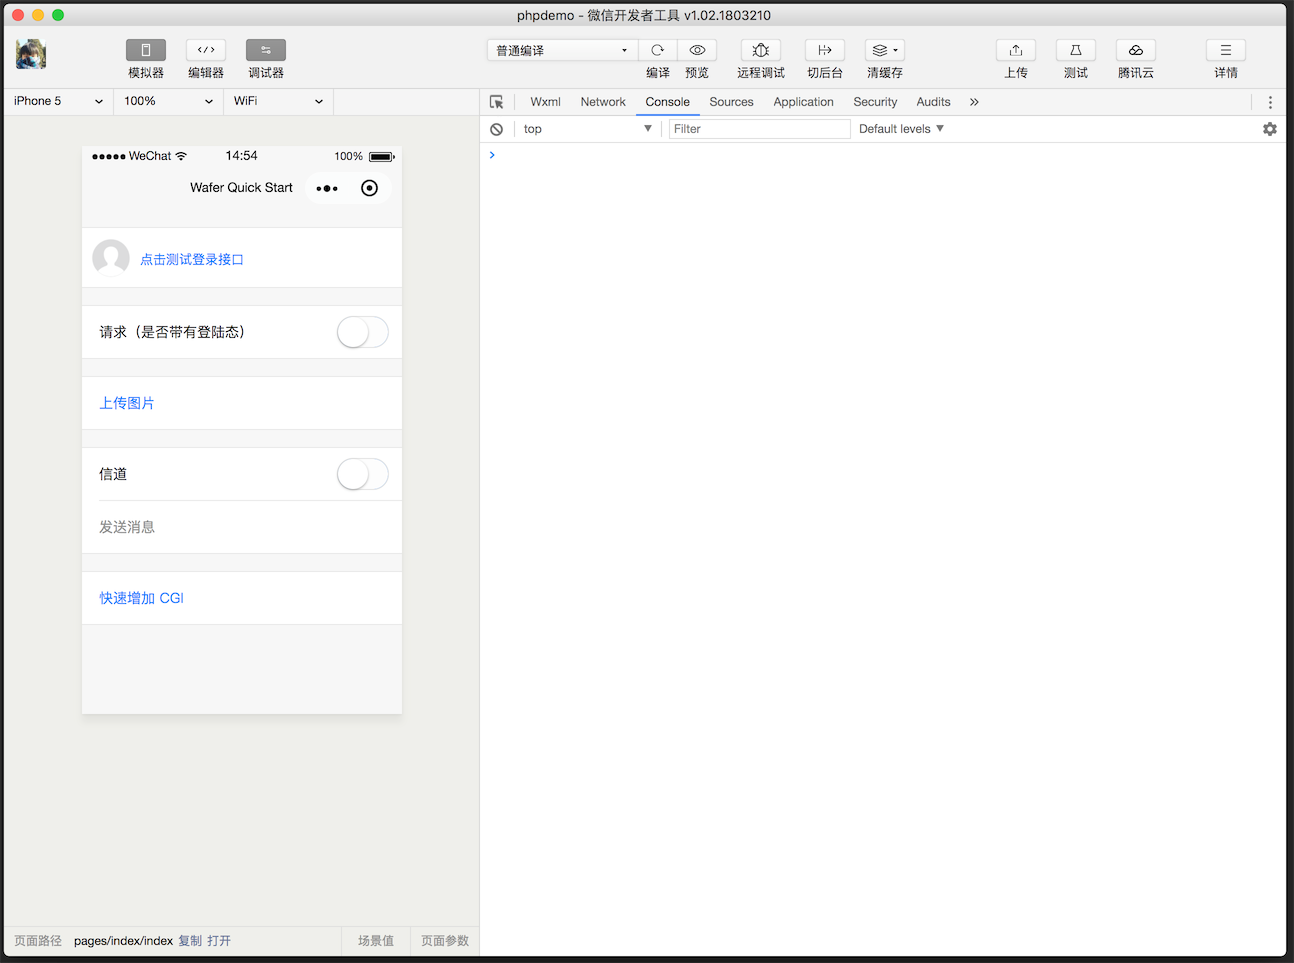The width and height of the screenshot is (1294, 963).
Task: Clear console with the ban icon
Action: [496, 129]
